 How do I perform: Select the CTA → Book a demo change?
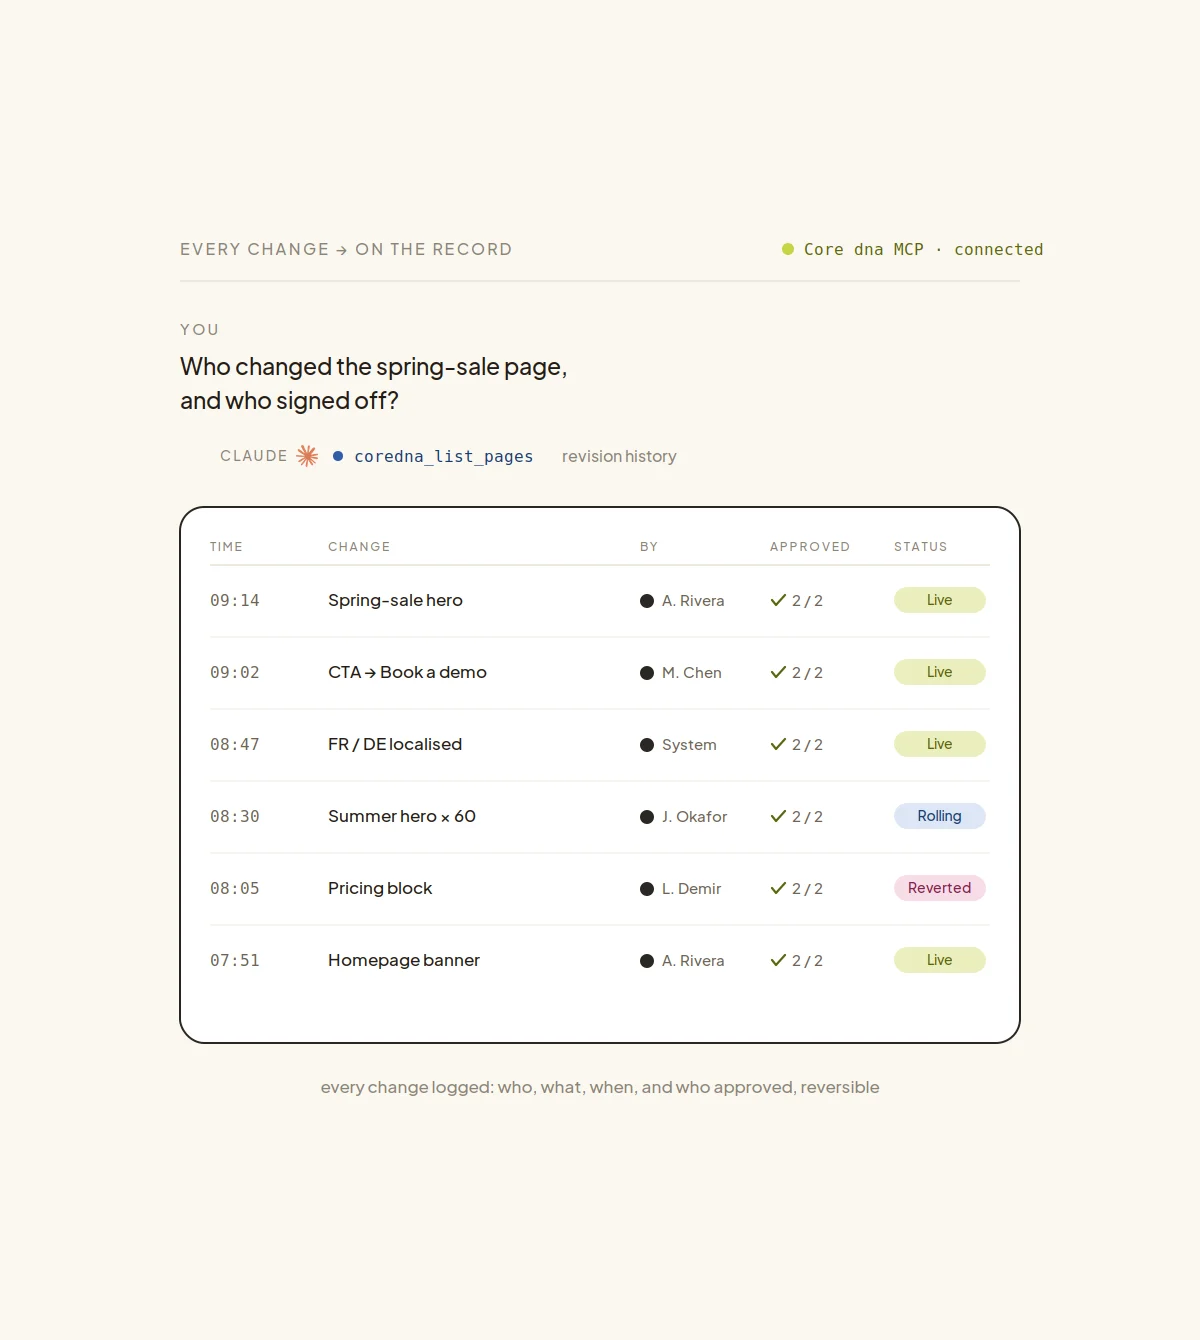407,672
